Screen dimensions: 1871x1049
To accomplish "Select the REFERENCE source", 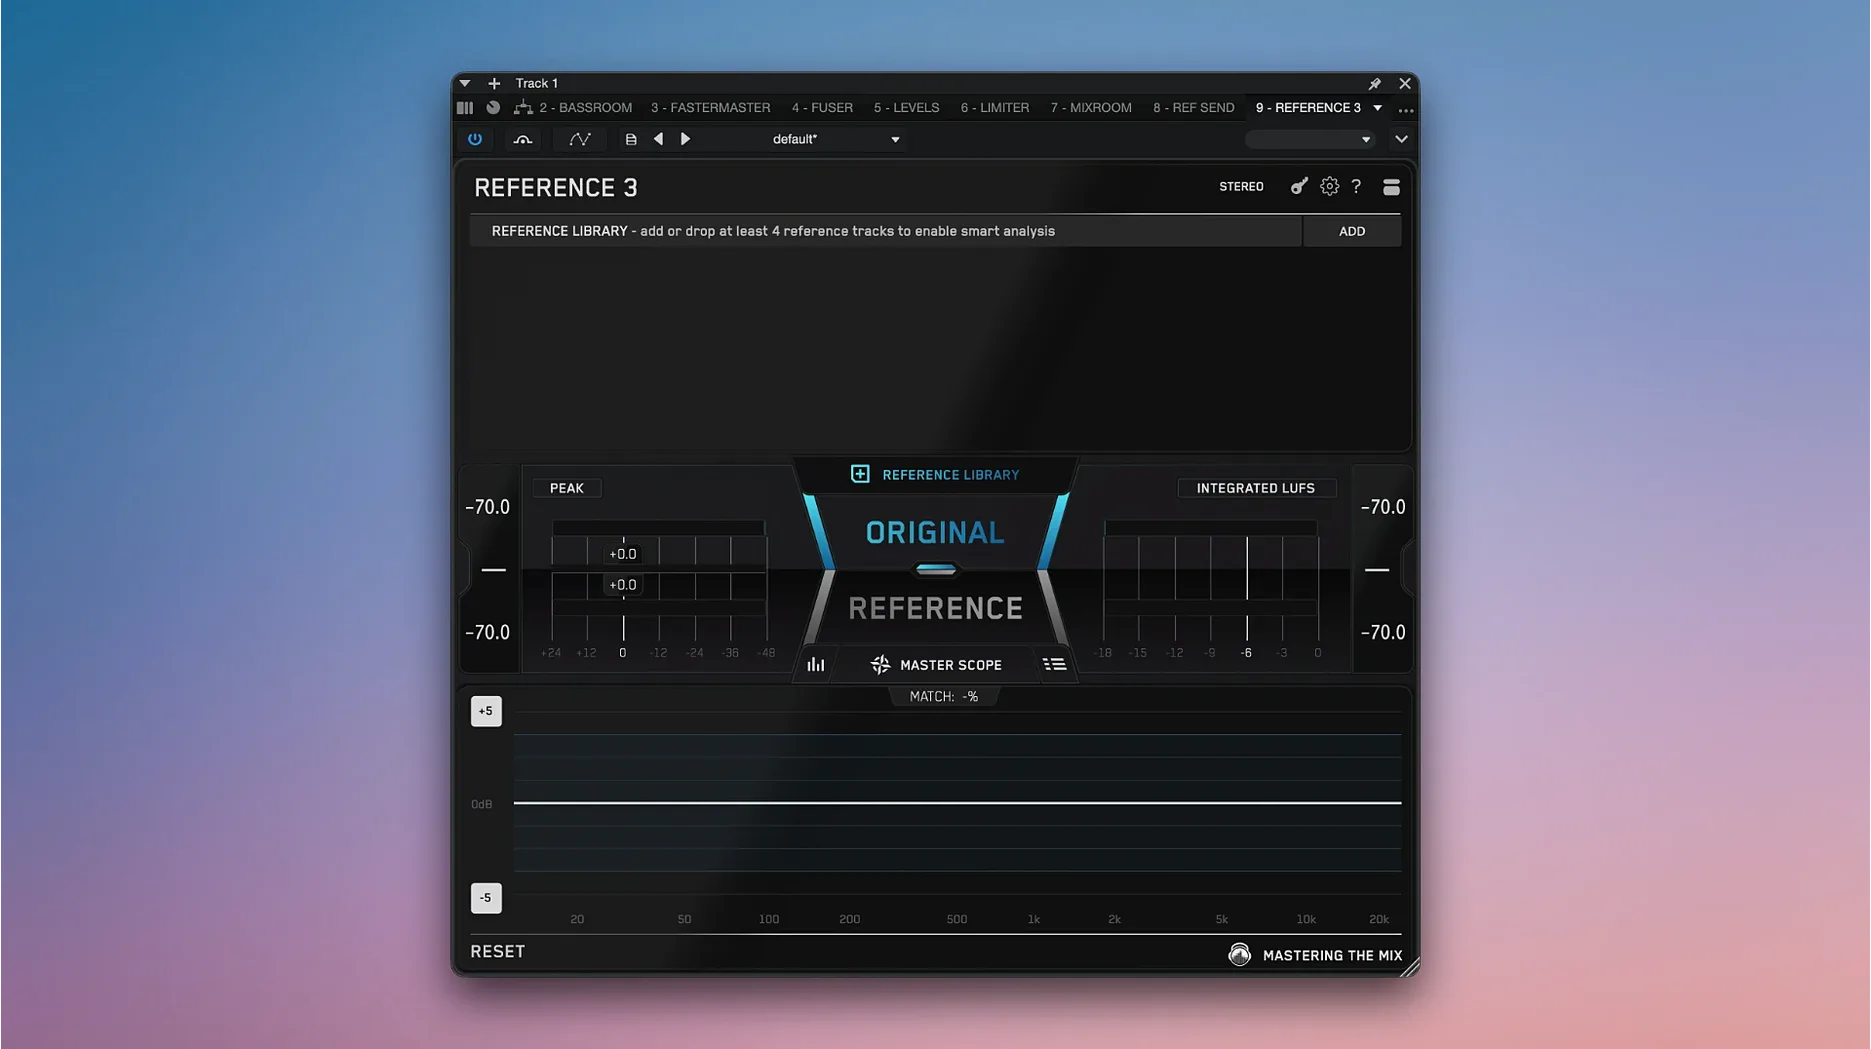I will [x=935, y=608].
